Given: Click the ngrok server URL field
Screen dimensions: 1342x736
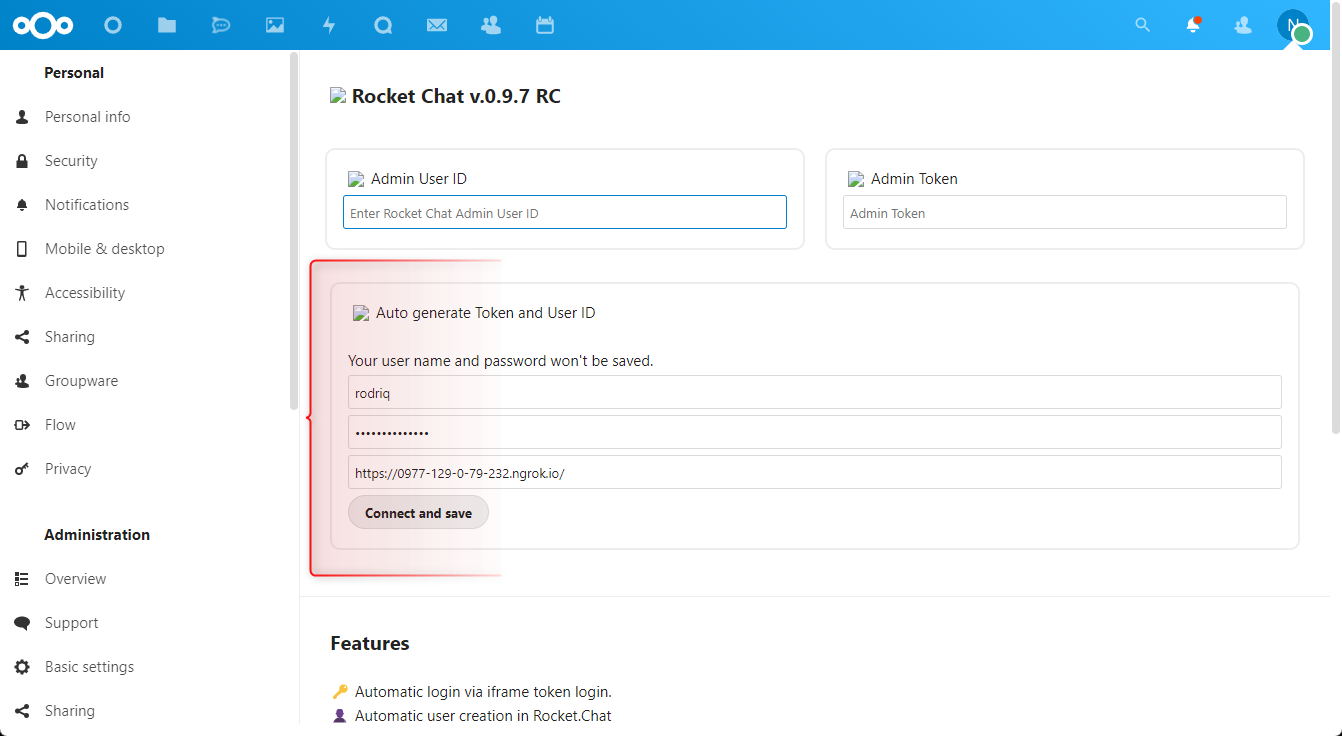Looking at the screenshot, I should pos(815,473).
